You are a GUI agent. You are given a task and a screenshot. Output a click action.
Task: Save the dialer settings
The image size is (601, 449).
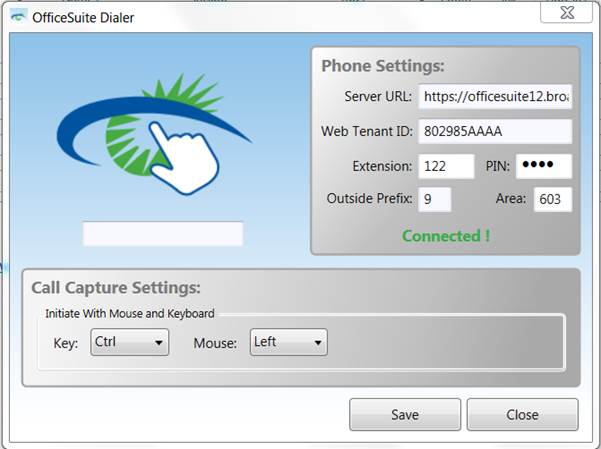405,414
